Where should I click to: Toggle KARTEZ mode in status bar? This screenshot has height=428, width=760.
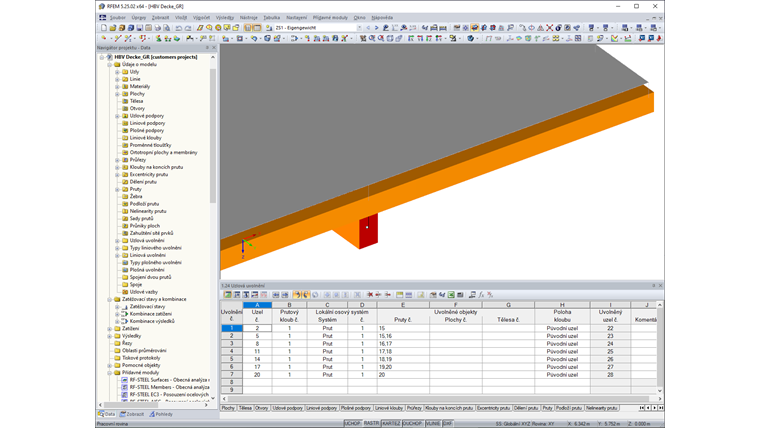pos(391,423)
